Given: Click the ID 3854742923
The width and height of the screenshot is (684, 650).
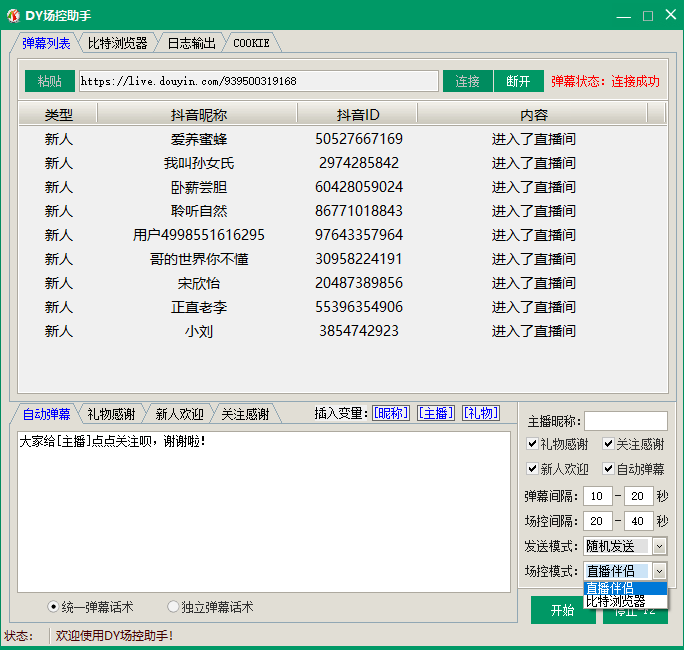Looking at the screenshot, I should click(359, 331).
